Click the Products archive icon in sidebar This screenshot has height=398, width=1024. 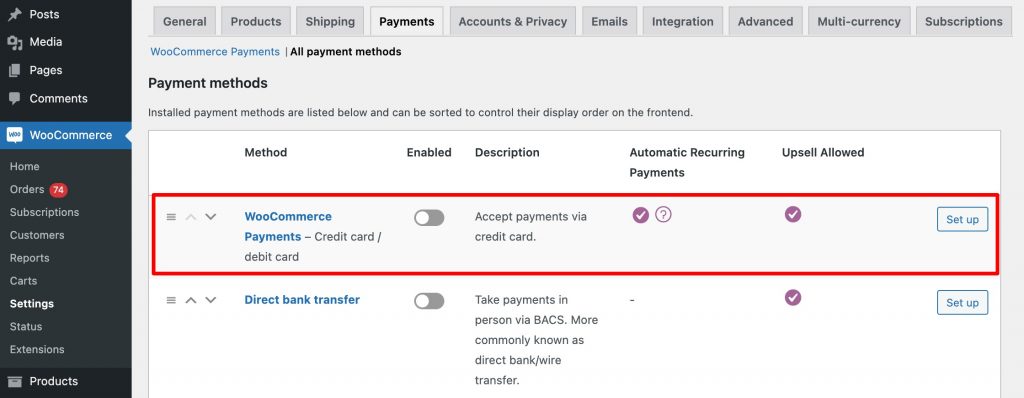click(x=14, y=381)
